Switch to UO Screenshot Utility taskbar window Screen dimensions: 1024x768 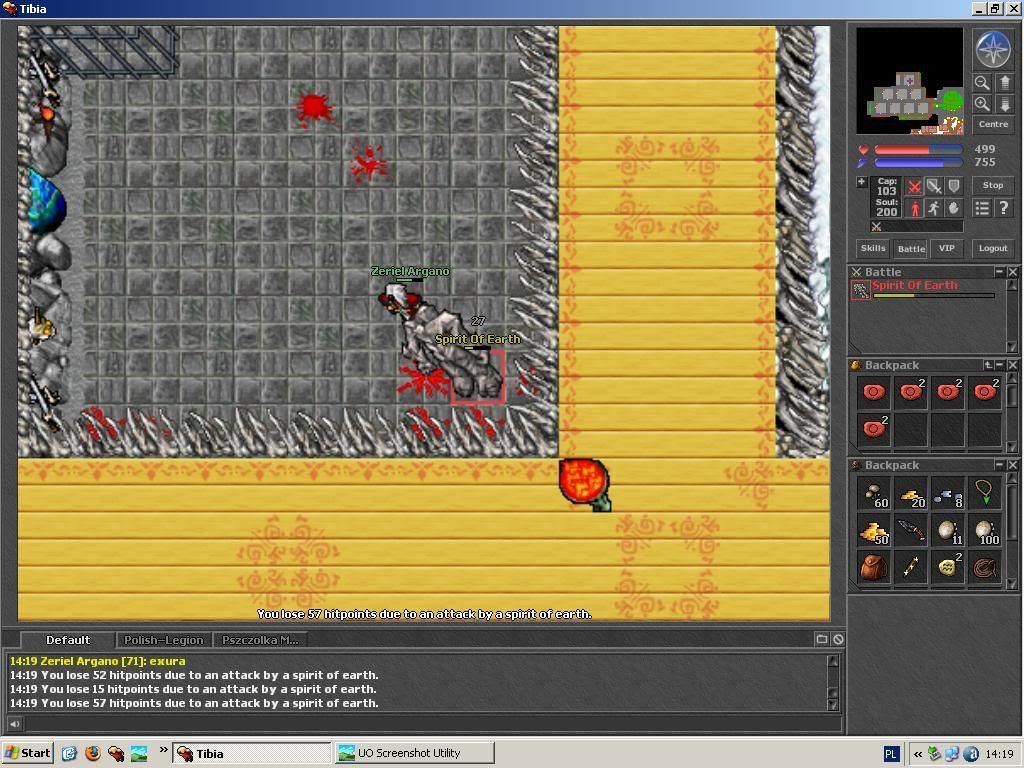coord(415,753)
